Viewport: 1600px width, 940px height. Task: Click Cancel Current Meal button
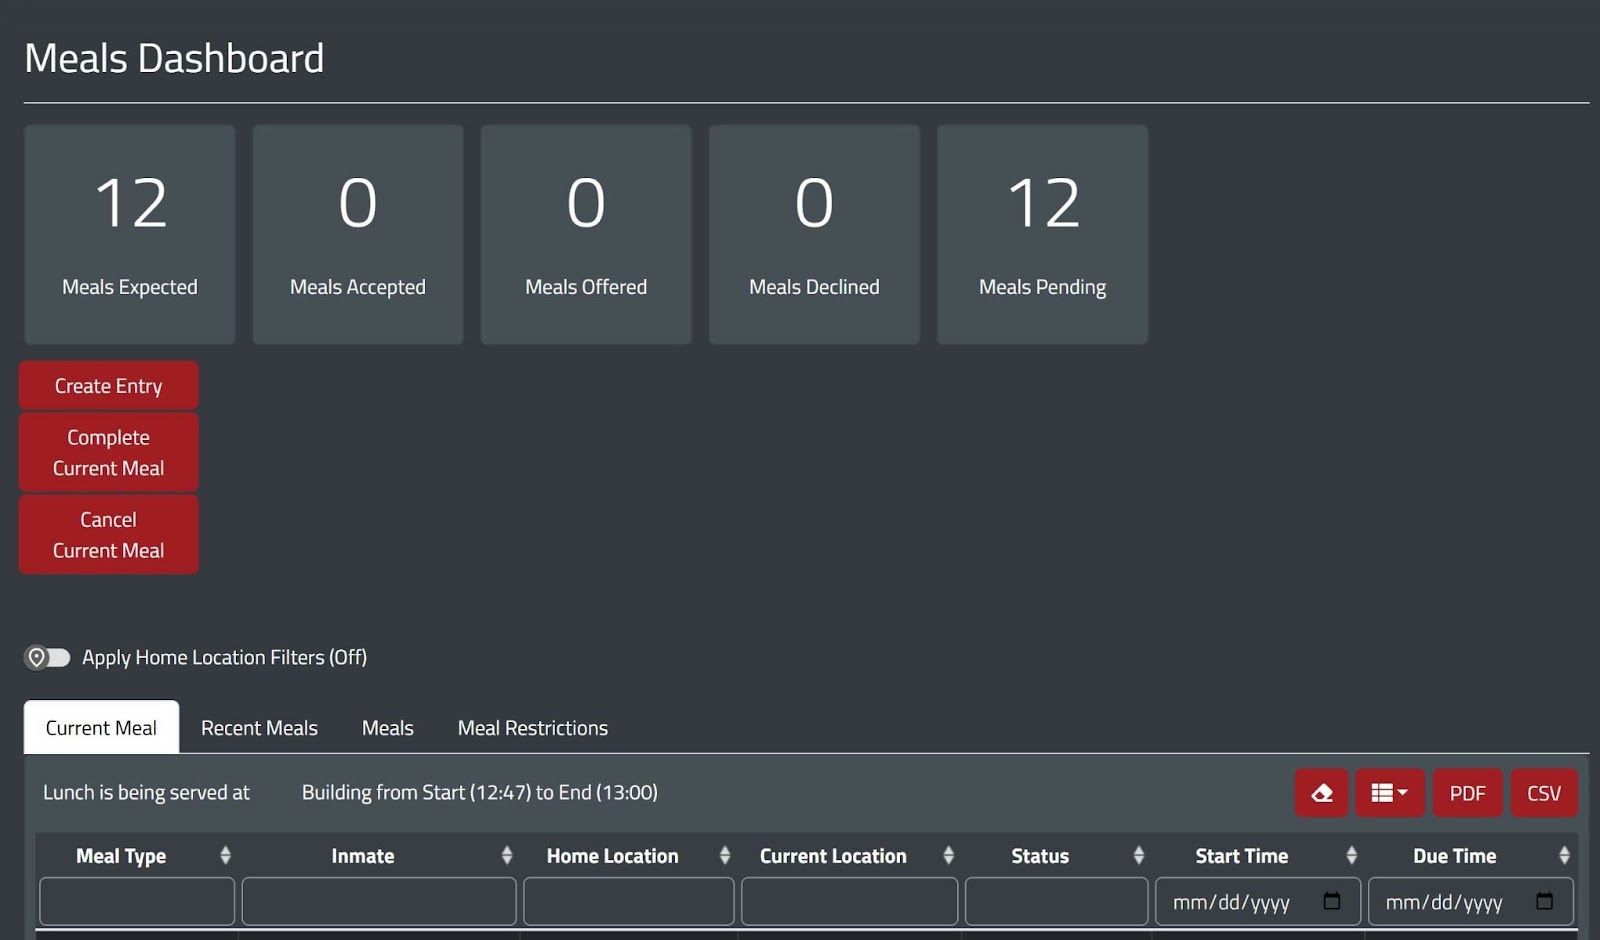[109, 534]
